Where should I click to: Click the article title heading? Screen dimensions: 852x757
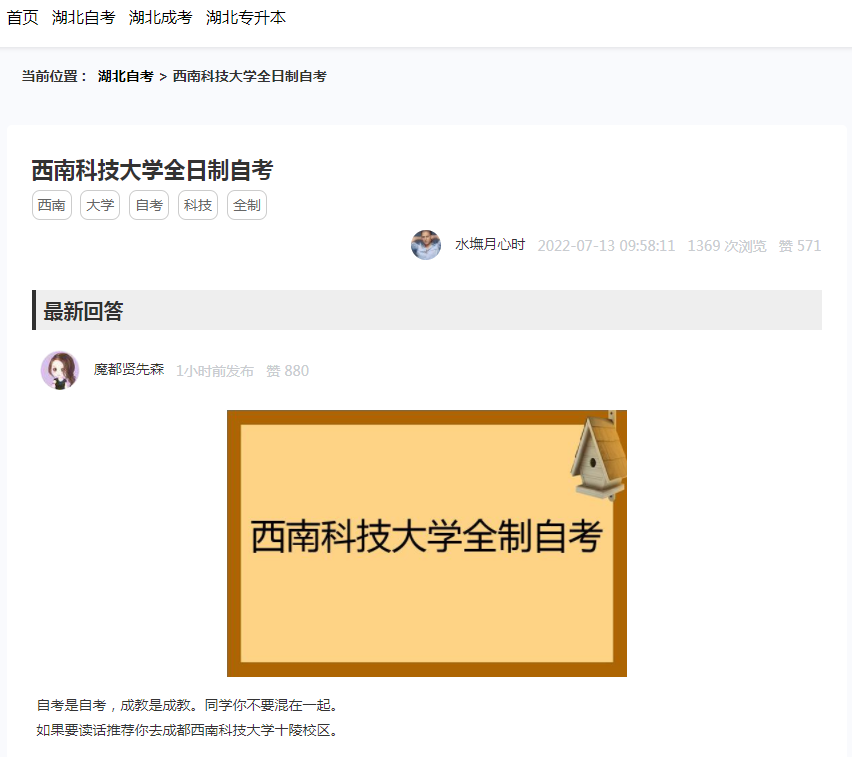point(152,170)
